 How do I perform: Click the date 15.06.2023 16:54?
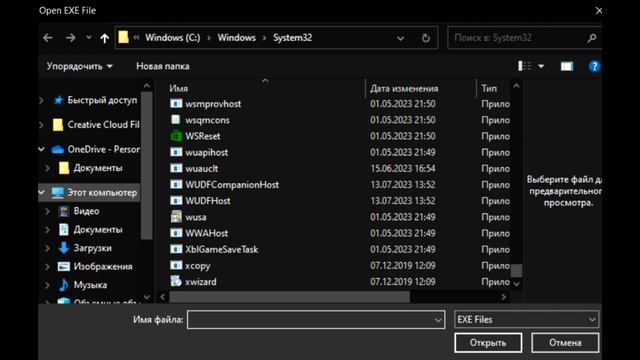[402, 169]
